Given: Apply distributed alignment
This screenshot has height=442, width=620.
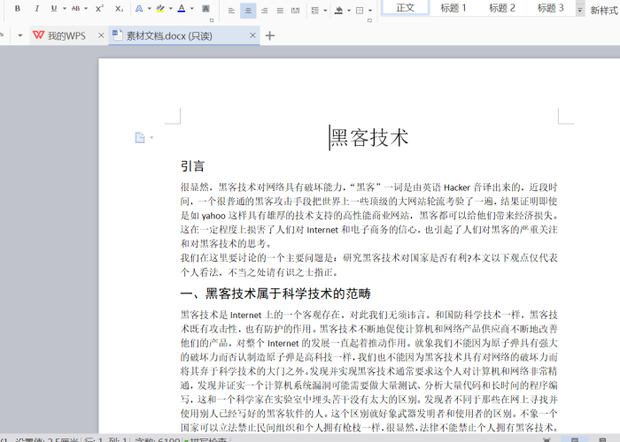Looking at the screenshot, I should (295, 11).
